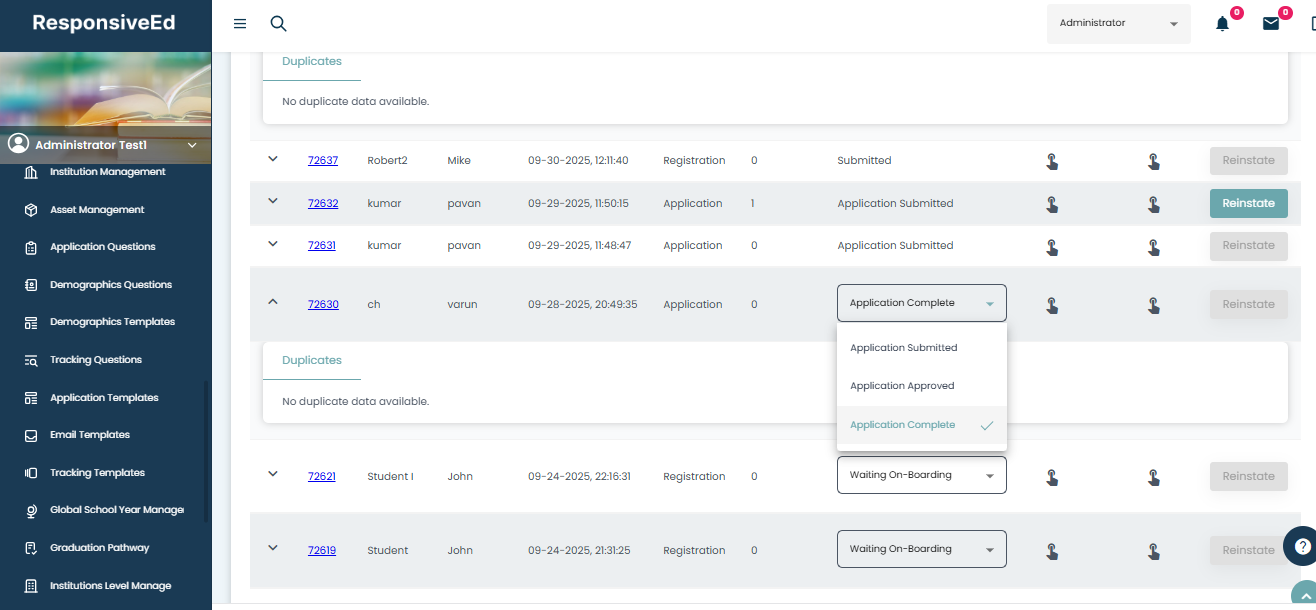Open application ID 72631 link
Image resolution: width=1316 pixels, height=610 pixels.
click(322, 246)
